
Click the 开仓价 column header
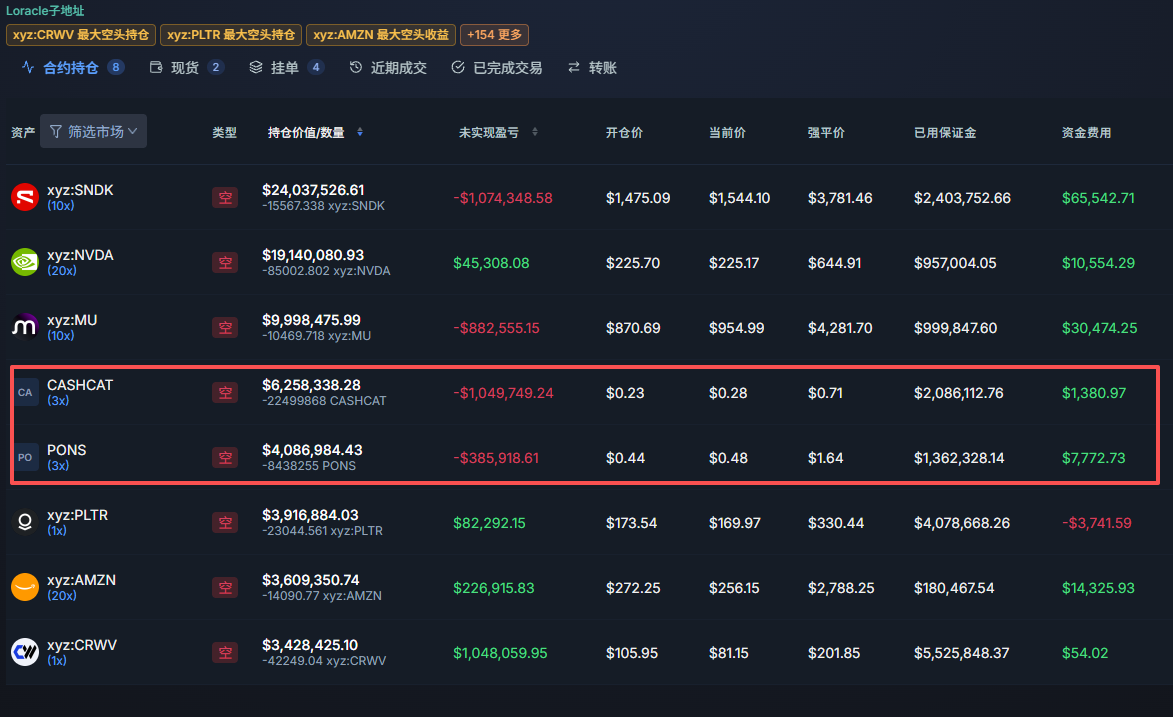(624, 132)
